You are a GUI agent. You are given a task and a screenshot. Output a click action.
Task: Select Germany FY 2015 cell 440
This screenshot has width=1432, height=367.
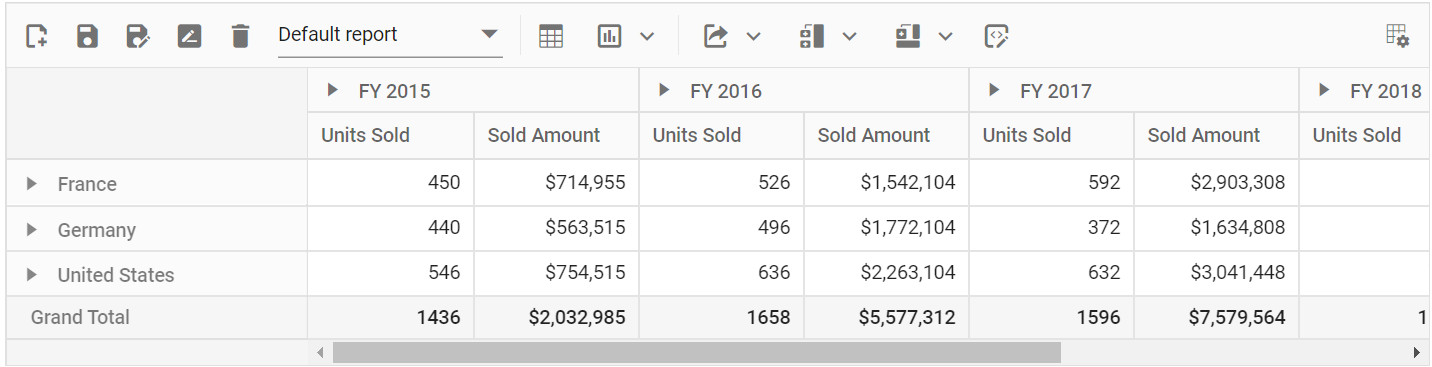[391, 228]
